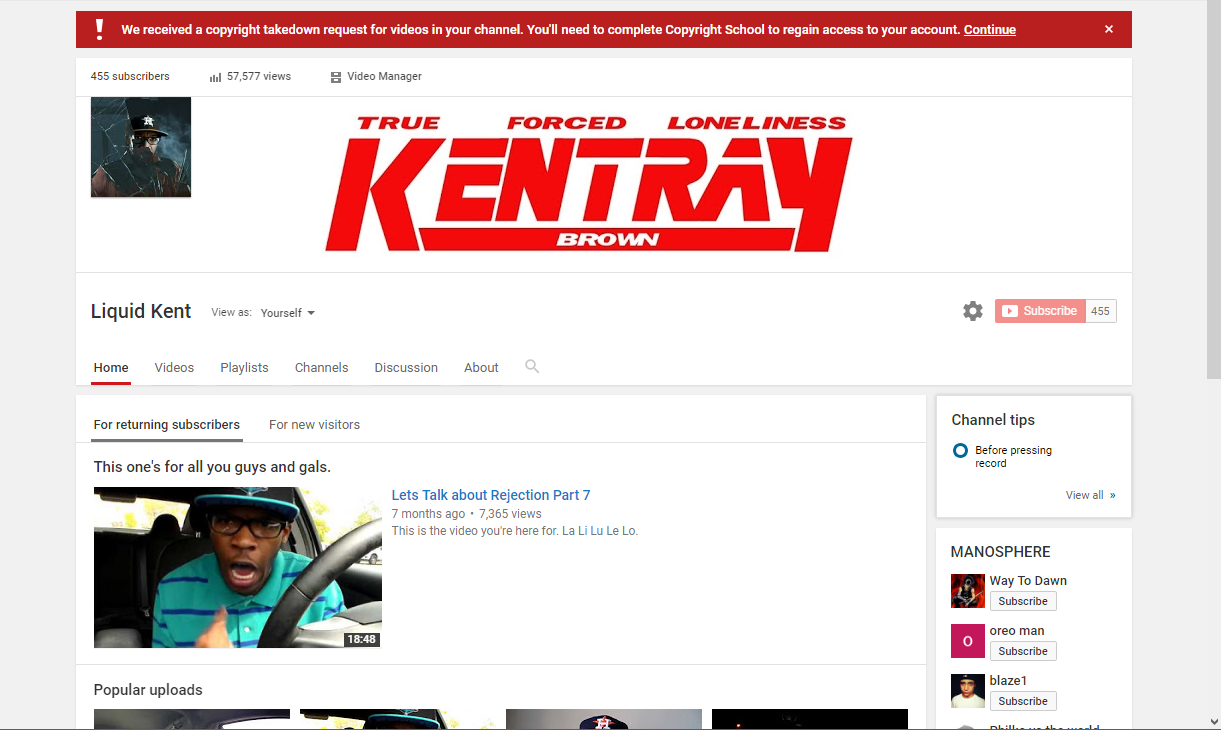Click blaze1 channel avatar

tap(968, 691)
